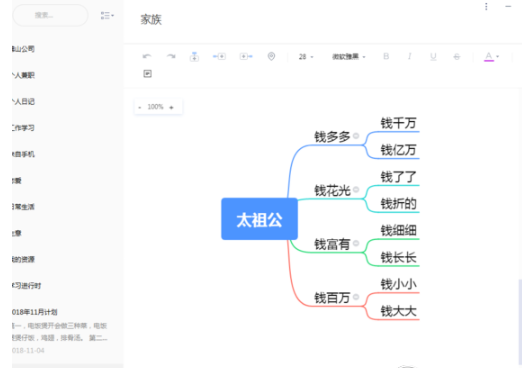Open the font family dropdown

tap(349, 57)
